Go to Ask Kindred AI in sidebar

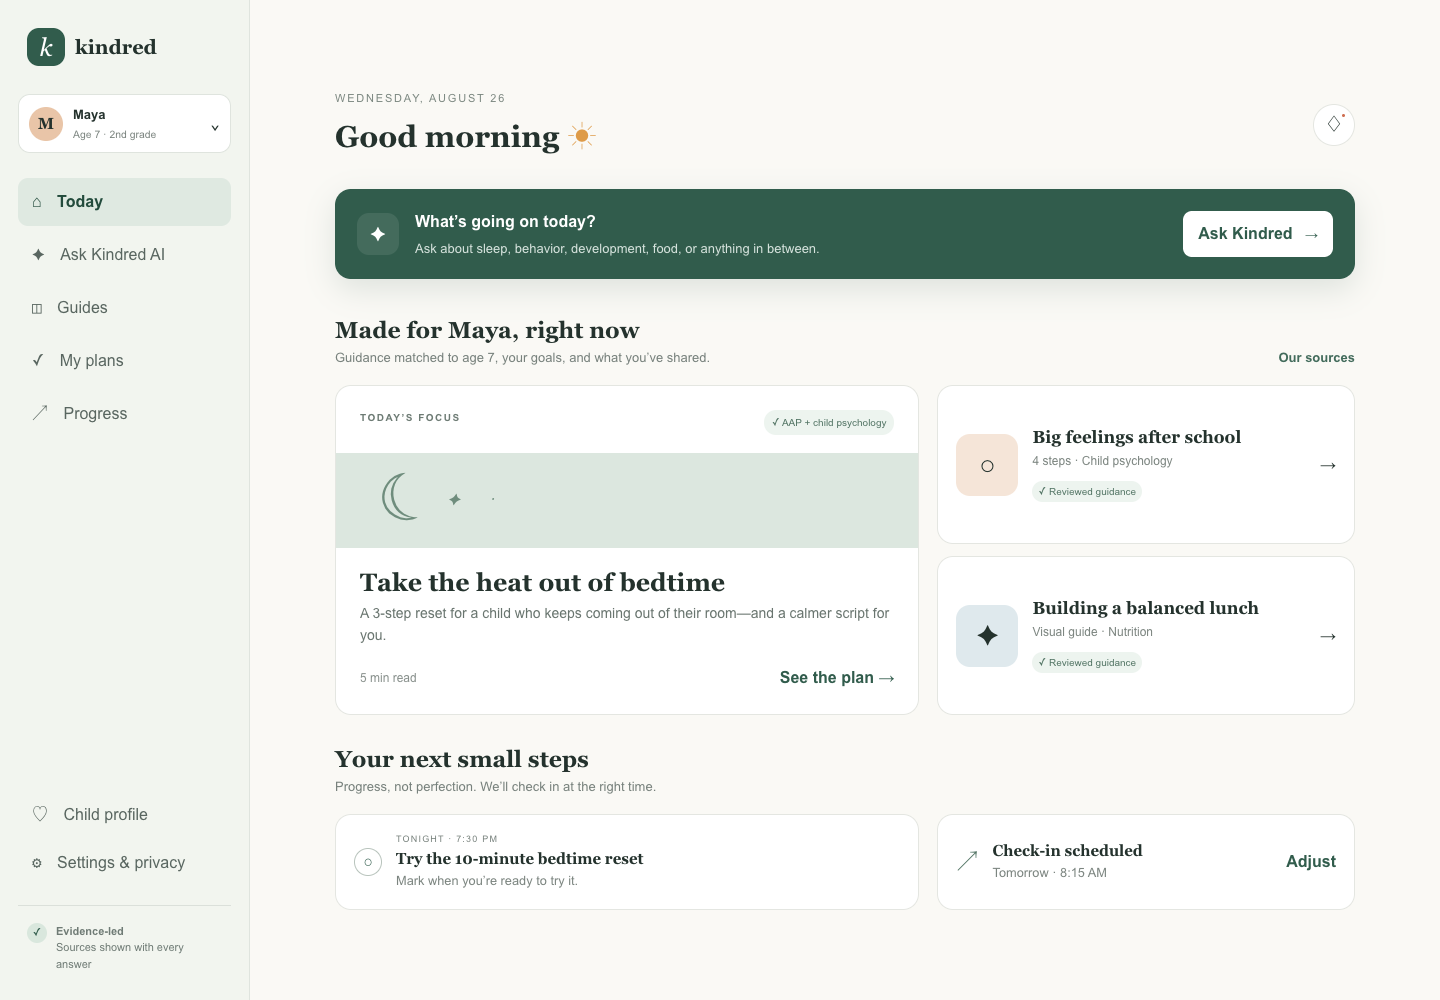tap(124, 255)
